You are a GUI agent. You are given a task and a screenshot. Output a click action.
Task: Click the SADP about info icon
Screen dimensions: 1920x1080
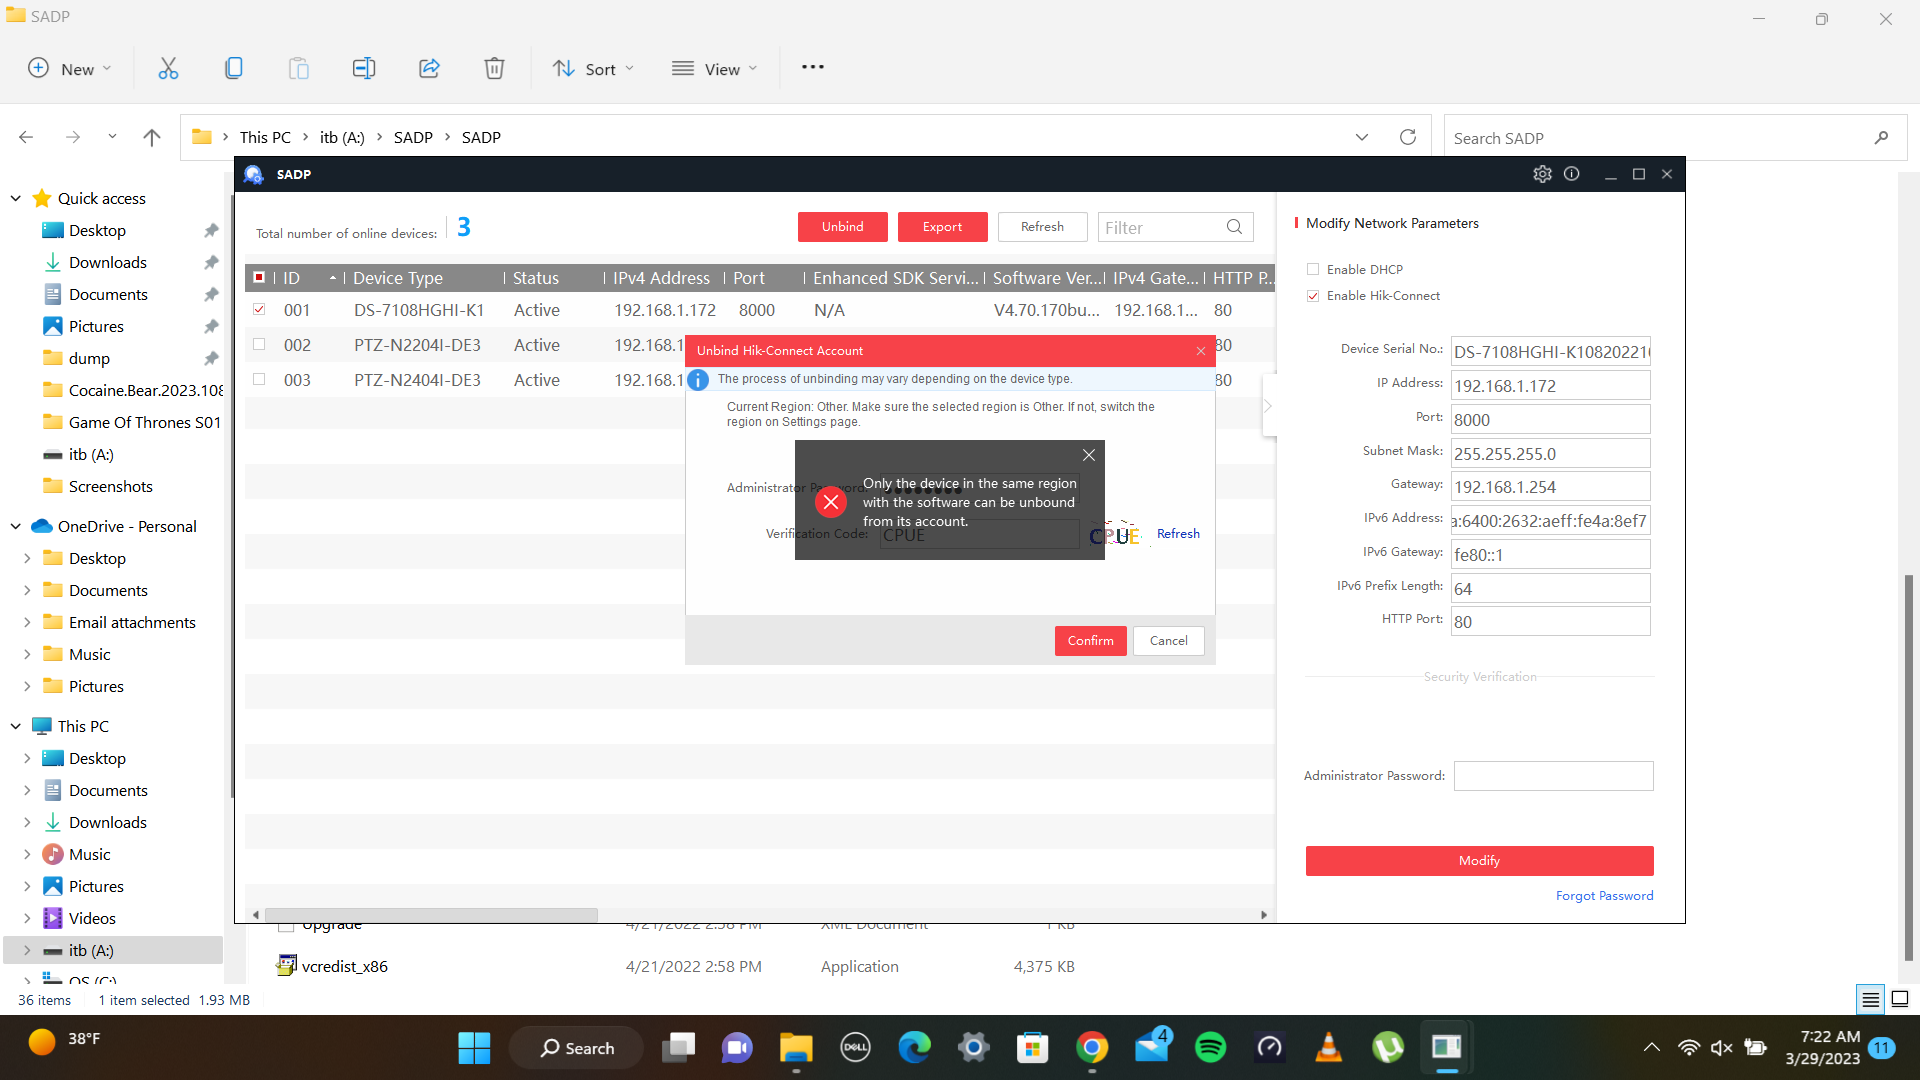tap(1572, 174)
